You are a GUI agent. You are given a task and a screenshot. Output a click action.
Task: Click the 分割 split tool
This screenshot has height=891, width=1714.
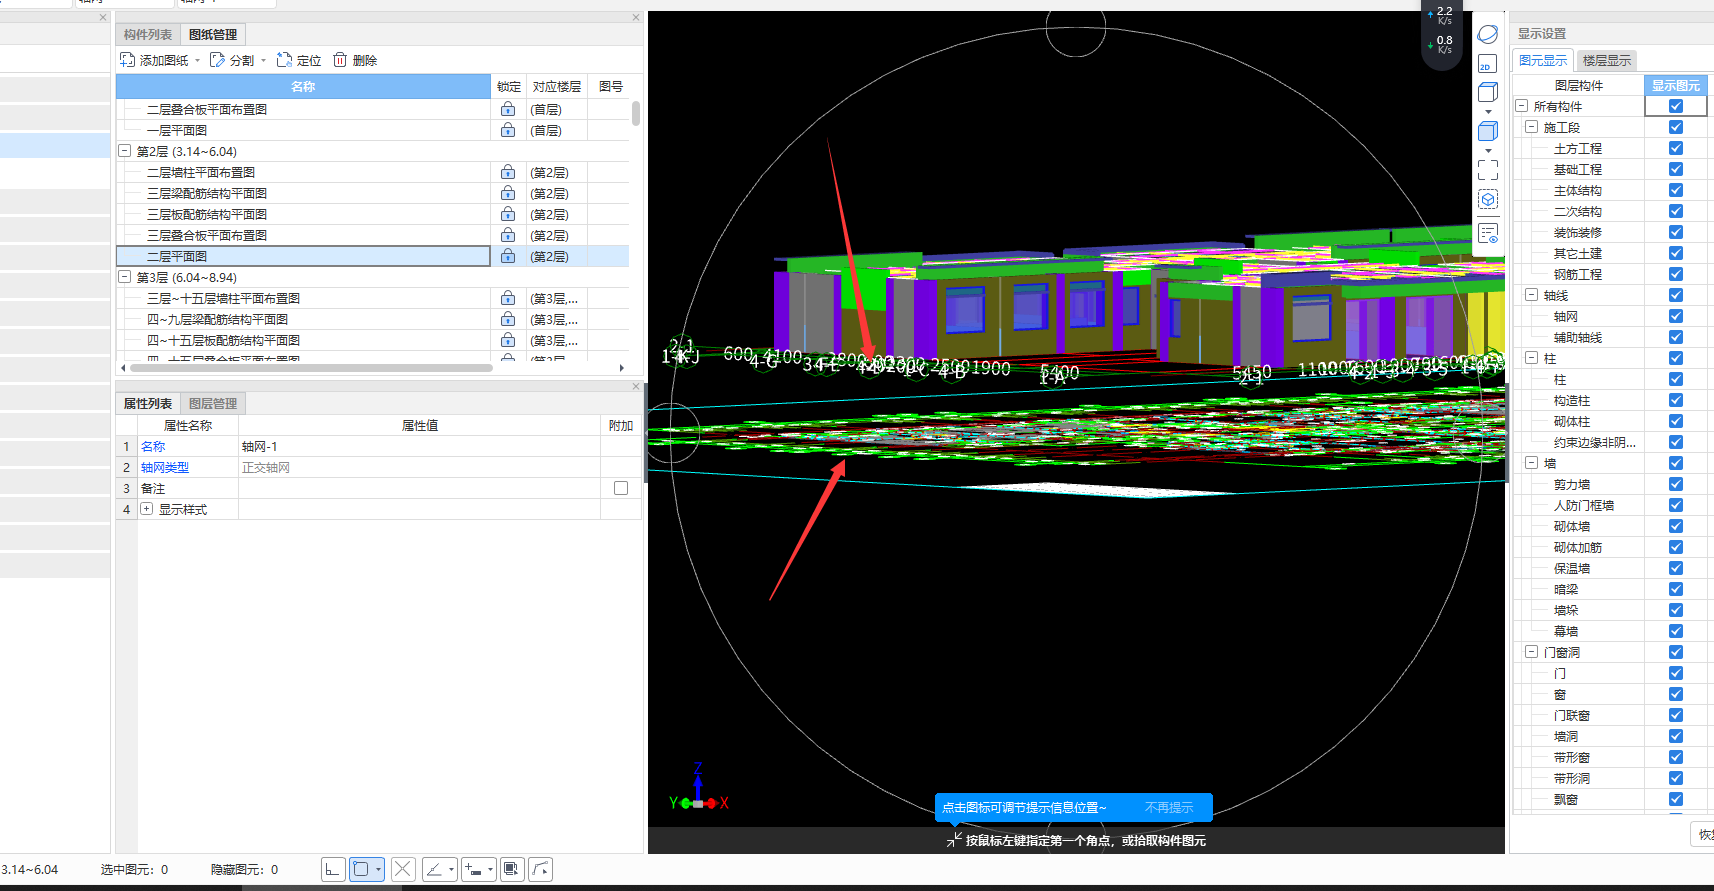click(232, 60)
